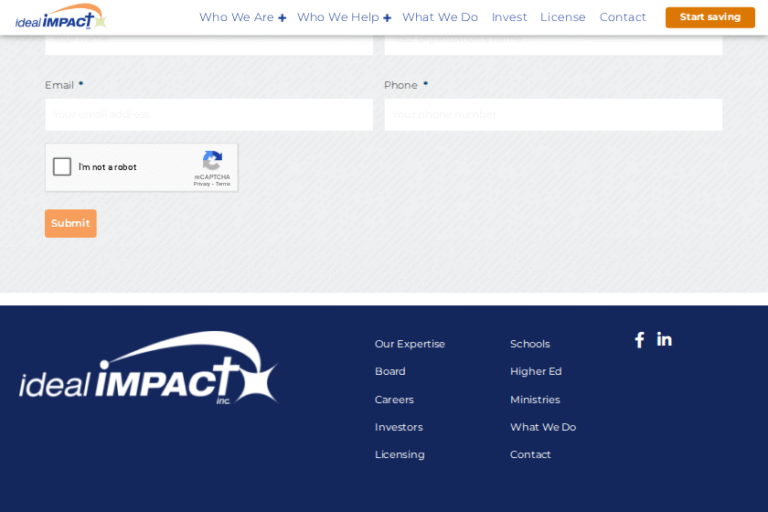Click the white Ideal Impact footer logo

click(148, 370)
